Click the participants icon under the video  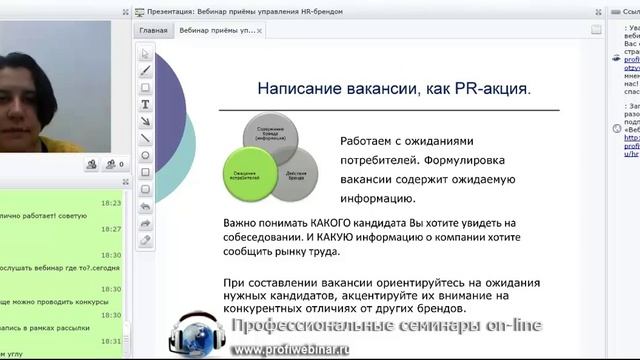(x=92, y=164)
